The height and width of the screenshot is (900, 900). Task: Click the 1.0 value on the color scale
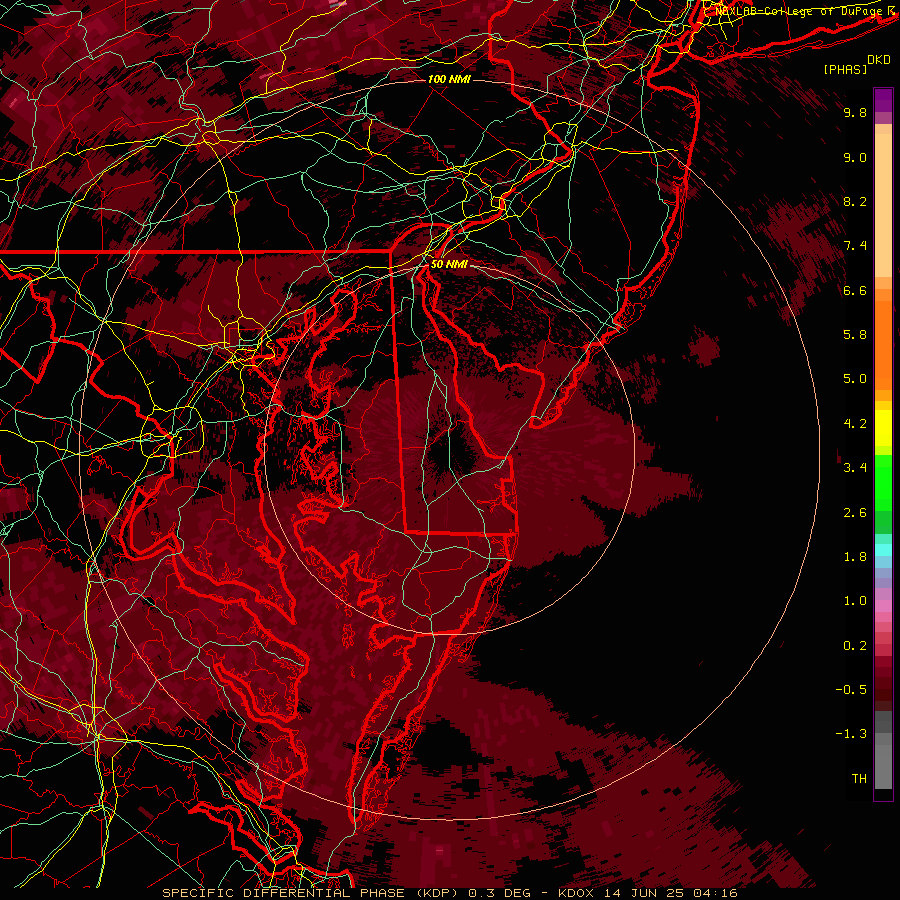click(x=855, y=601)
